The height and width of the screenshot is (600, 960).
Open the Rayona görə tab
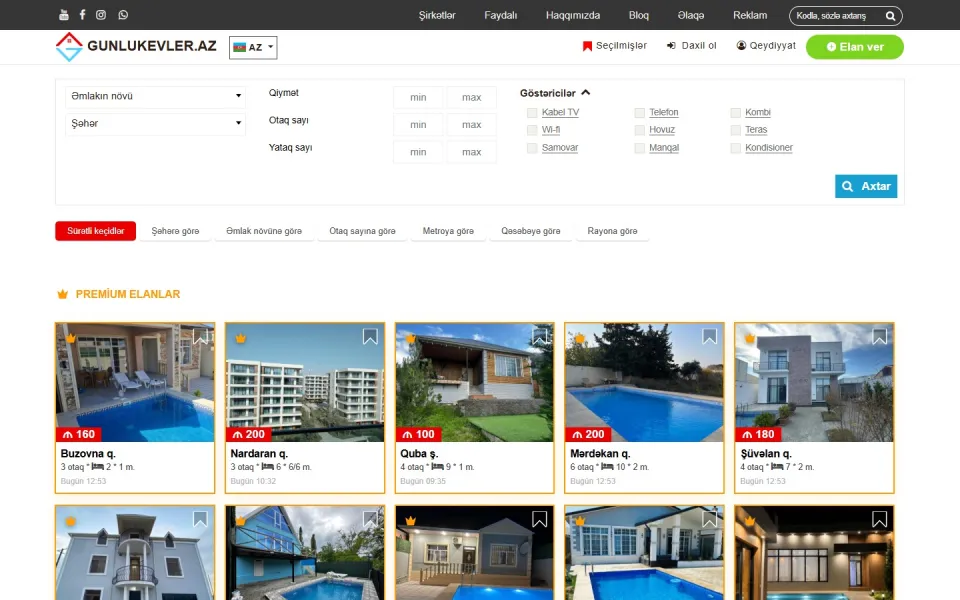(x=612, y=231)
